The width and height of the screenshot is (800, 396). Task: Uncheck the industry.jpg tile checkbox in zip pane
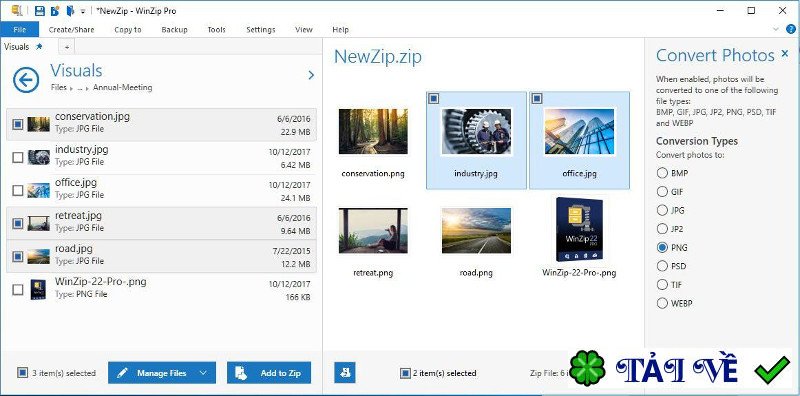click(433, 98)
